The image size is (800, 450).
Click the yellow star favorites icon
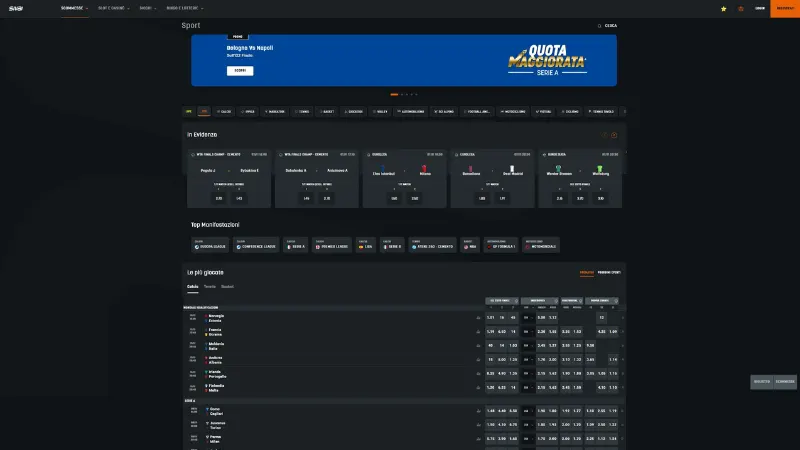pos(723,9)
